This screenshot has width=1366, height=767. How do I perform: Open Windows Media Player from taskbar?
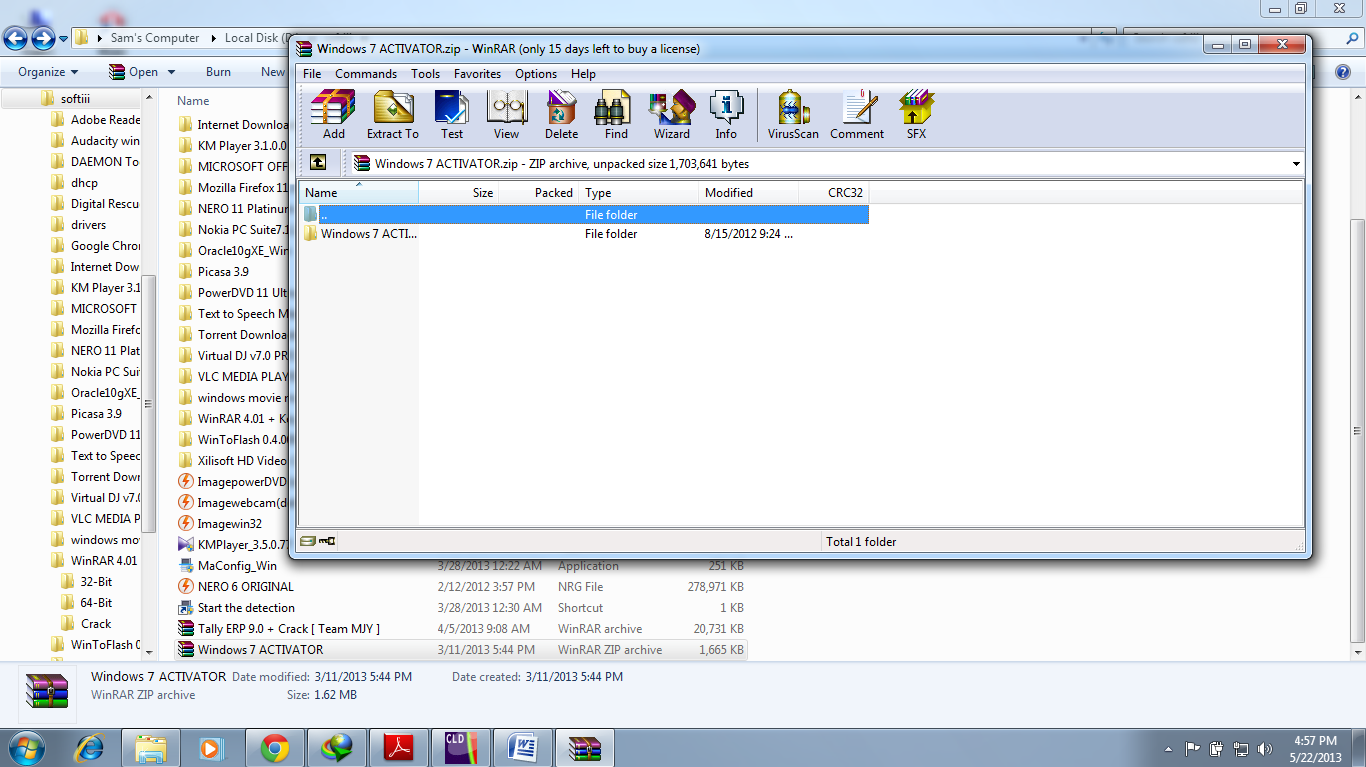click(211, 747)
